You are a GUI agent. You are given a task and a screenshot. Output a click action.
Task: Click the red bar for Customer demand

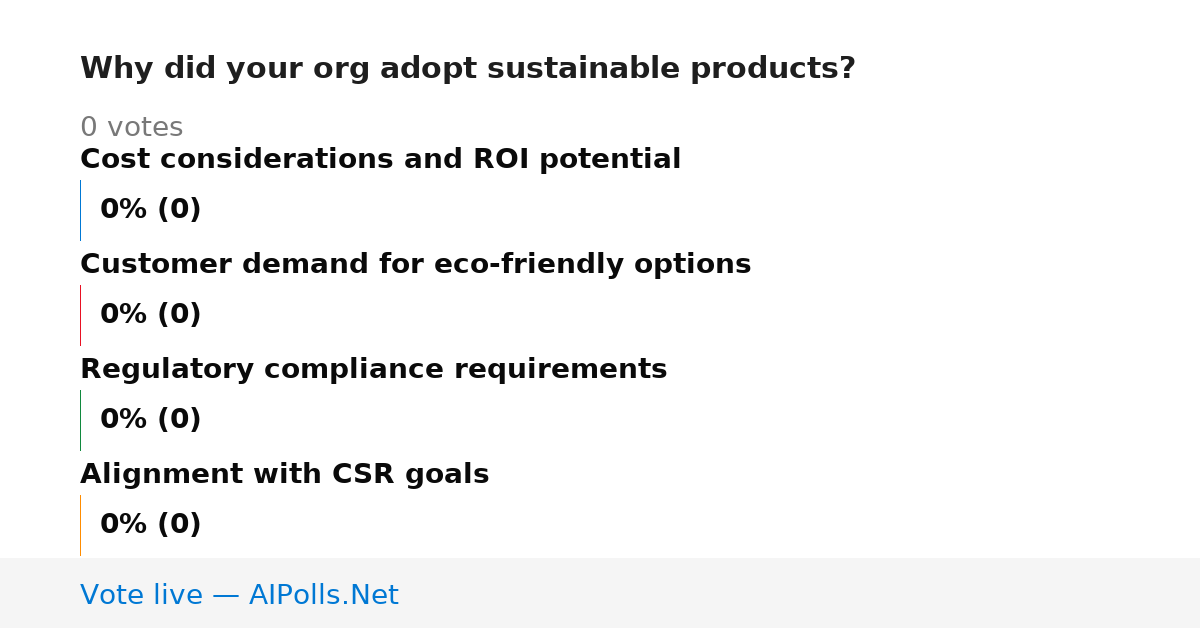tap(80, 315)
